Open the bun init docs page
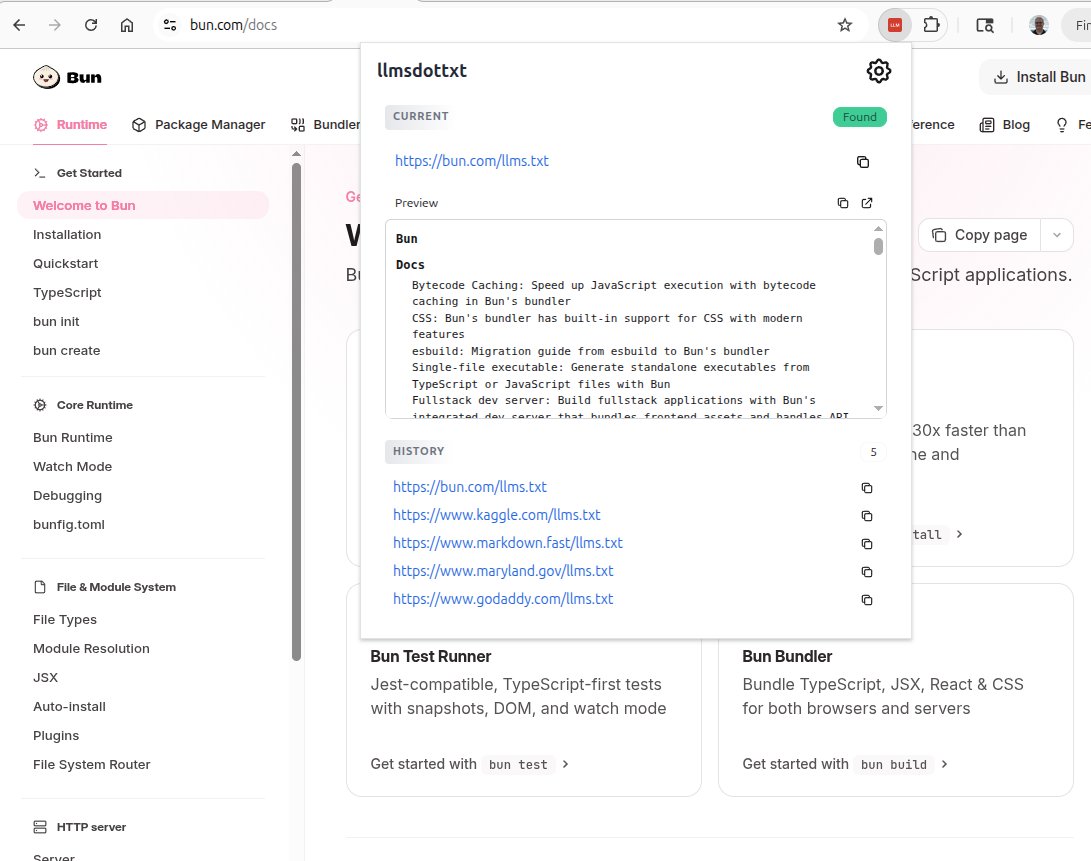This screenshot has width=1091, height=861. tap(56, 322)
